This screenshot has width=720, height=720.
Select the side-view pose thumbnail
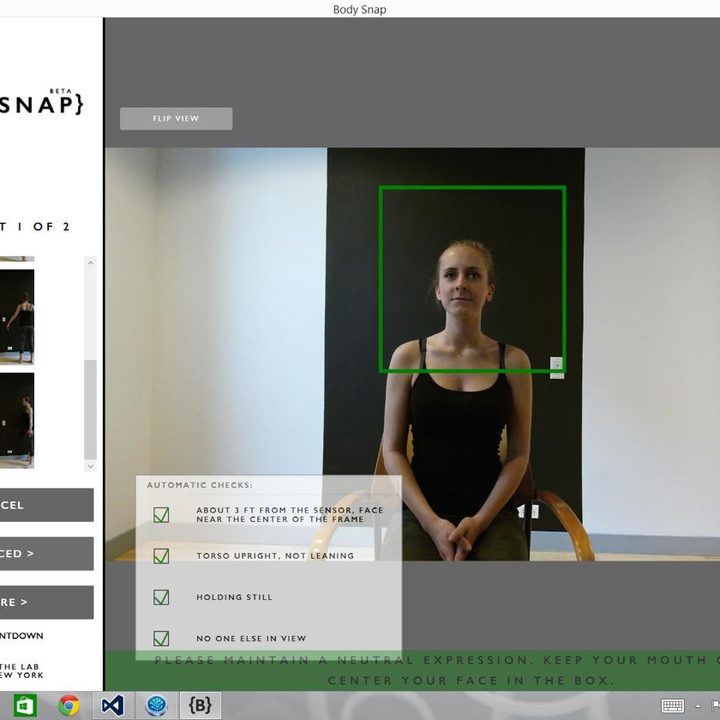tap(17, 420)
